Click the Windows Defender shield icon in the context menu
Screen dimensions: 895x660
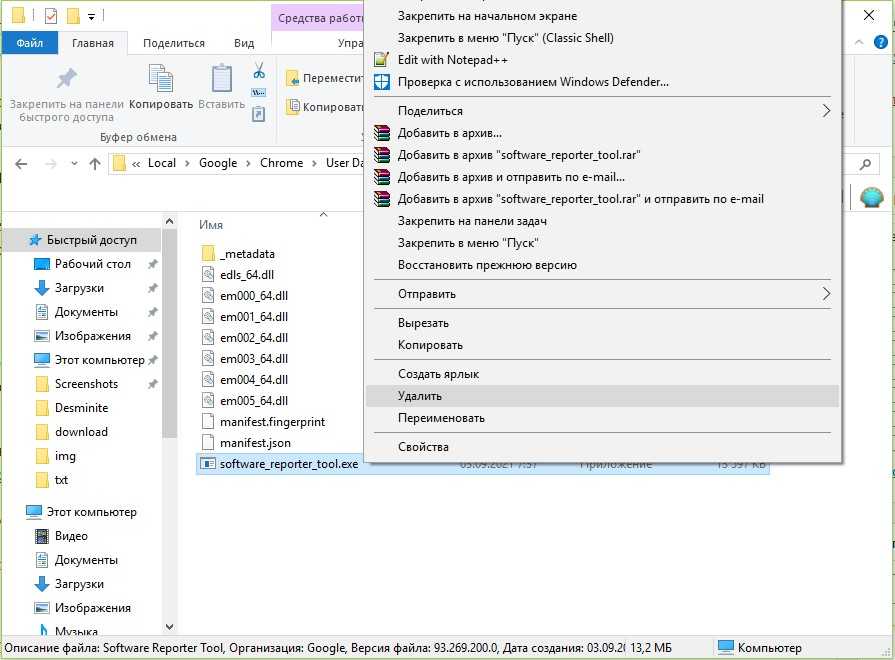pyautogui.click(x=381, y=82)
